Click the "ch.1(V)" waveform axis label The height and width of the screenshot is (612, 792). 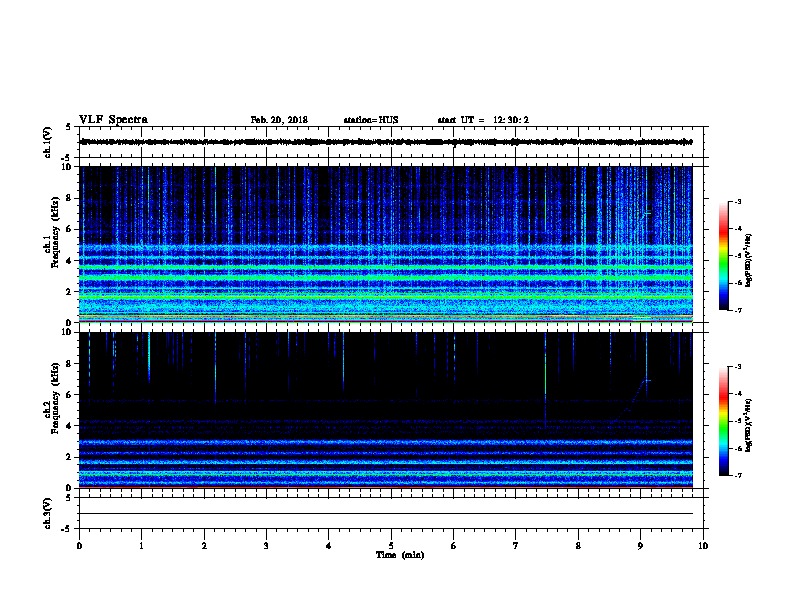click(x=48, y=142)
